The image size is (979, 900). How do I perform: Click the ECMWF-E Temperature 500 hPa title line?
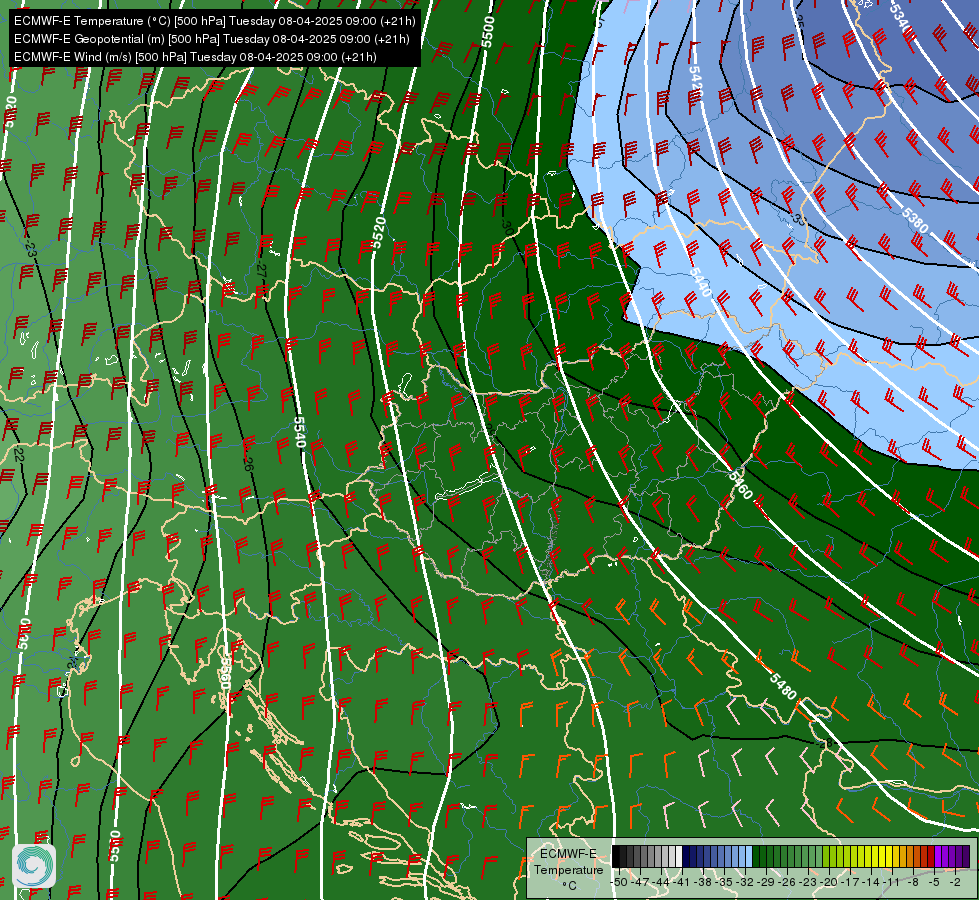click(x=214, y=21)
